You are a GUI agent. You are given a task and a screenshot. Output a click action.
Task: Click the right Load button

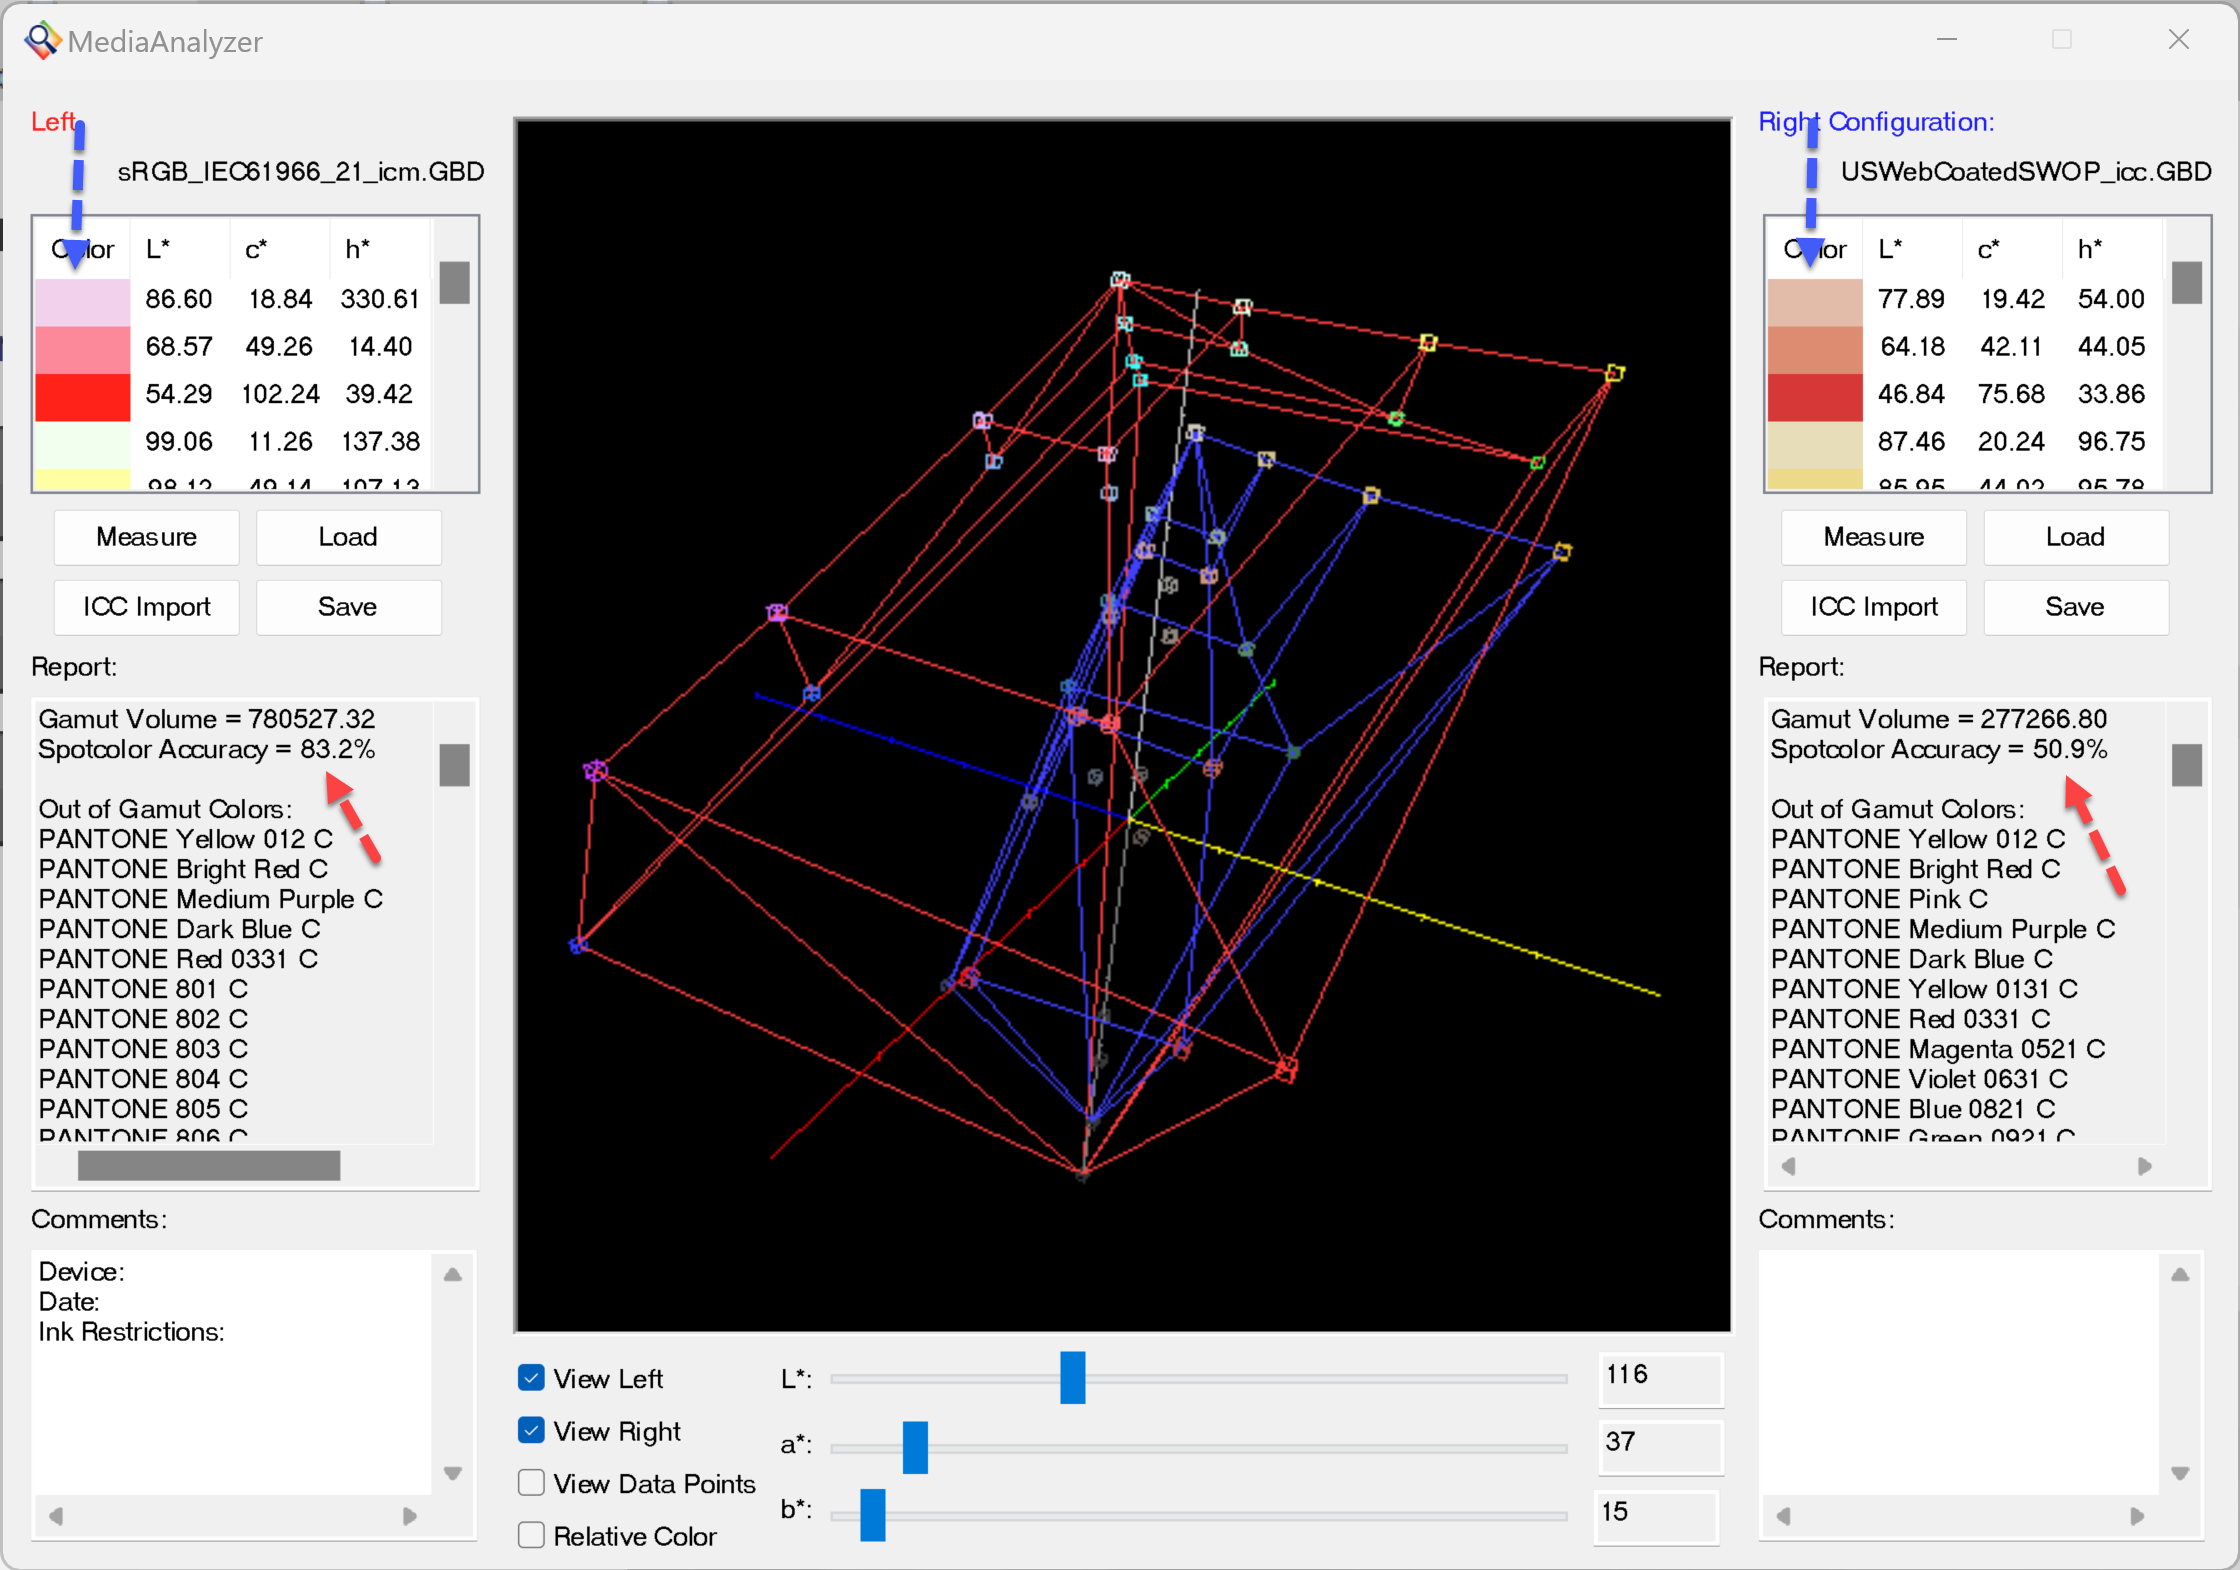(x=2076, y=537)
